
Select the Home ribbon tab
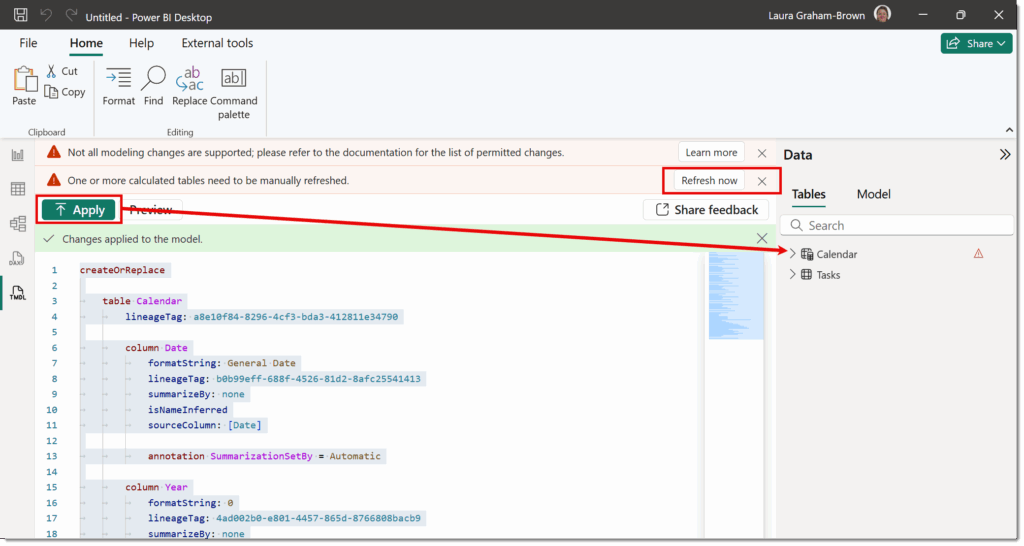pos(86,43)
